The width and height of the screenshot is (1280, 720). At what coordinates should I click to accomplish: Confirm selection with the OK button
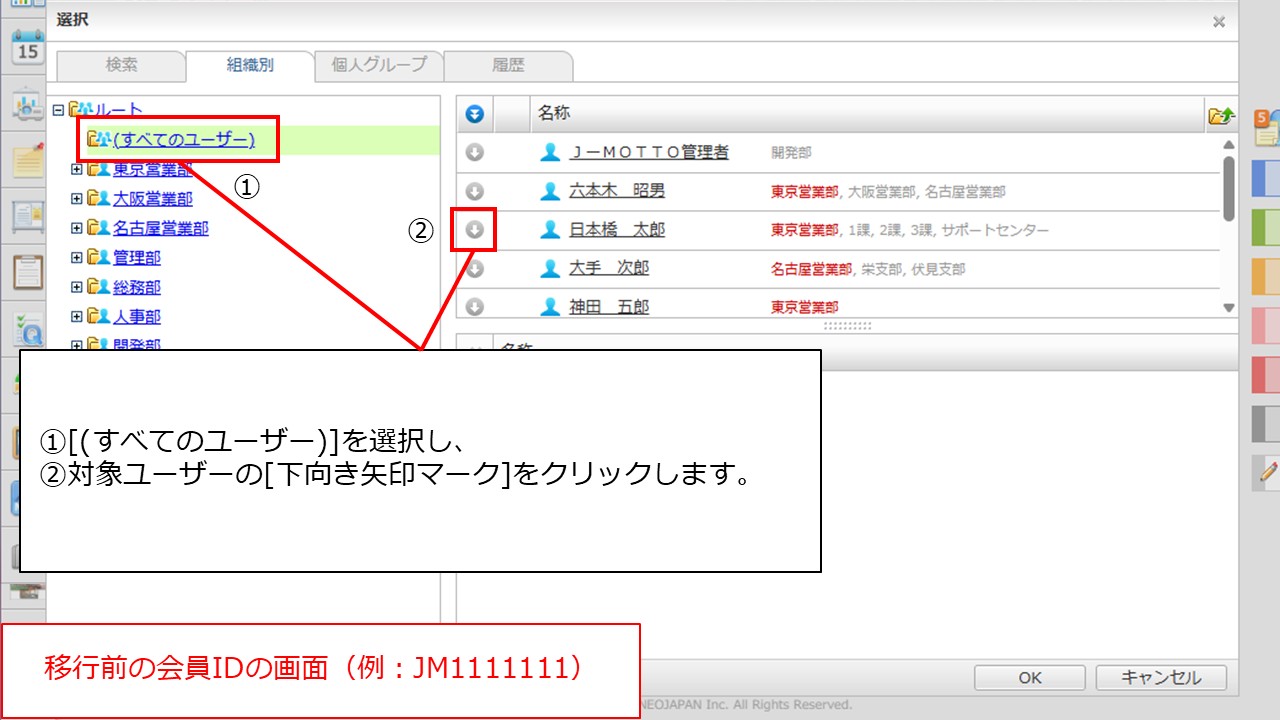click(x=1030, y=678)
